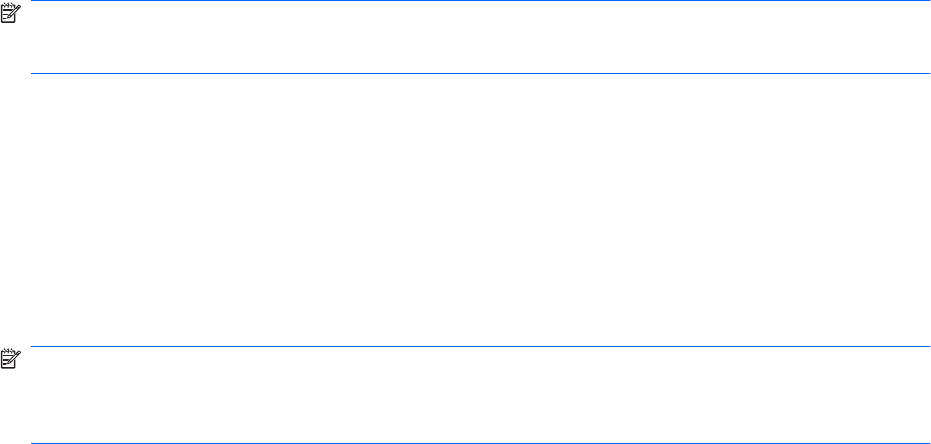Click the blue line below the top note
The image size is (931, 444).
(x=480, y=73)
